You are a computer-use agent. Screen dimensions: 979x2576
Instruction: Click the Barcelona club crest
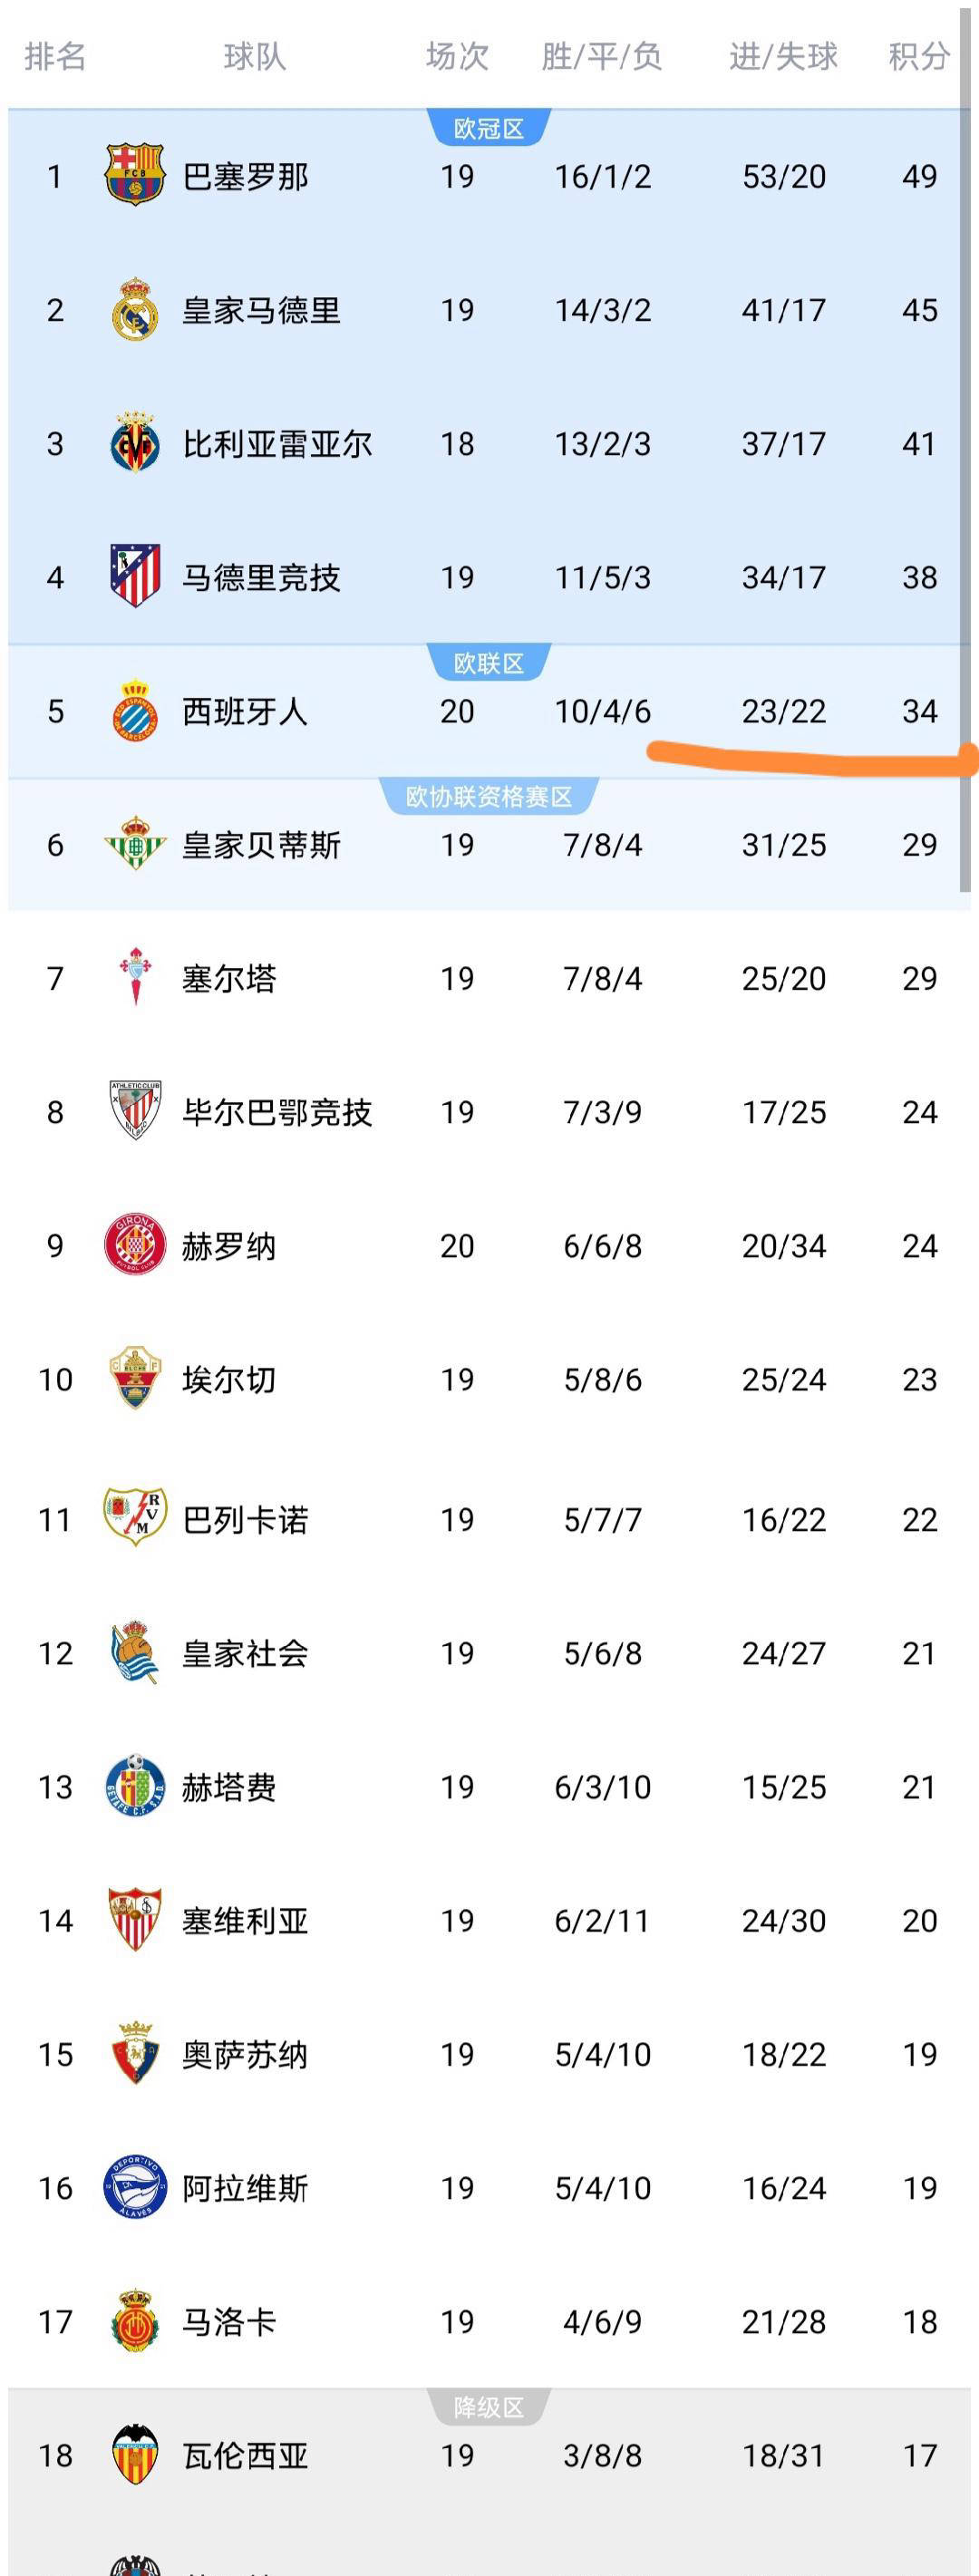tap(135, 175)
